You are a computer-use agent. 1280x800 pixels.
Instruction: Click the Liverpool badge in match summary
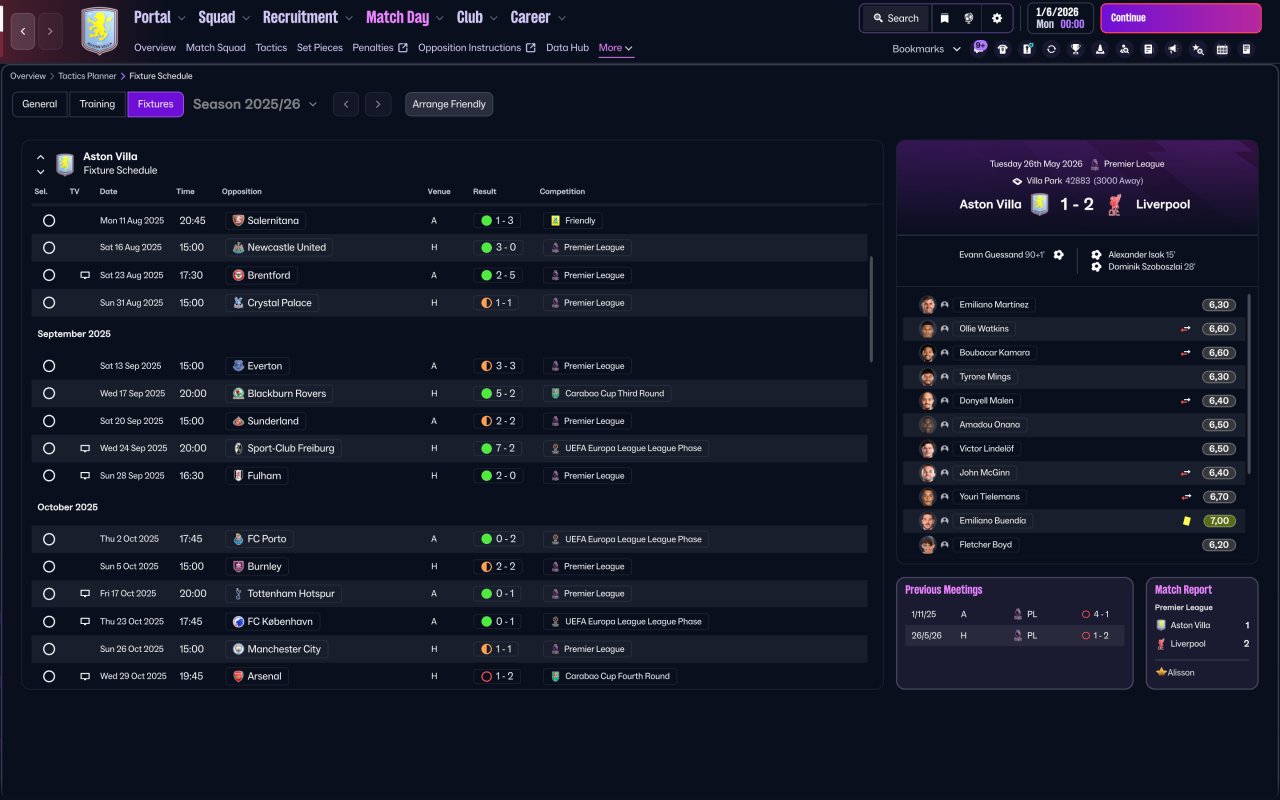[x=1115, y=204]
